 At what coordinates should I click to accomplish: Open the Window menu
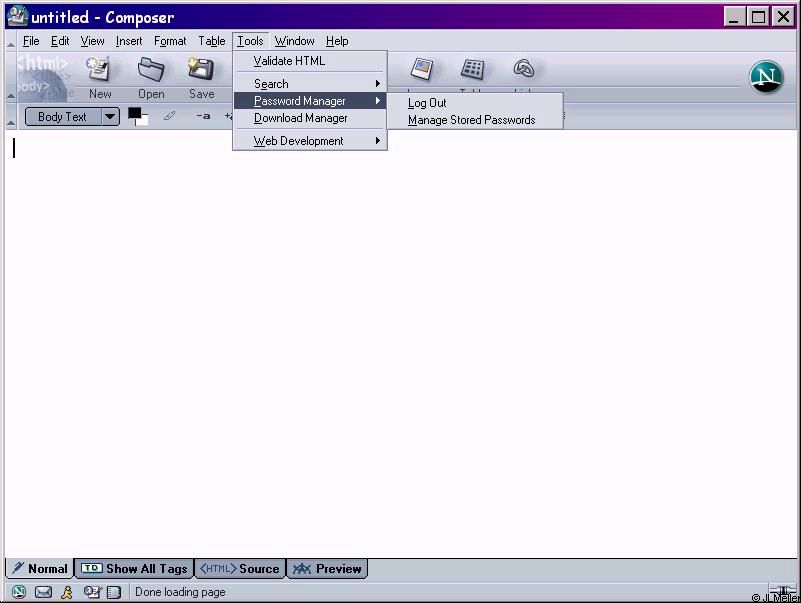(294, 41)
